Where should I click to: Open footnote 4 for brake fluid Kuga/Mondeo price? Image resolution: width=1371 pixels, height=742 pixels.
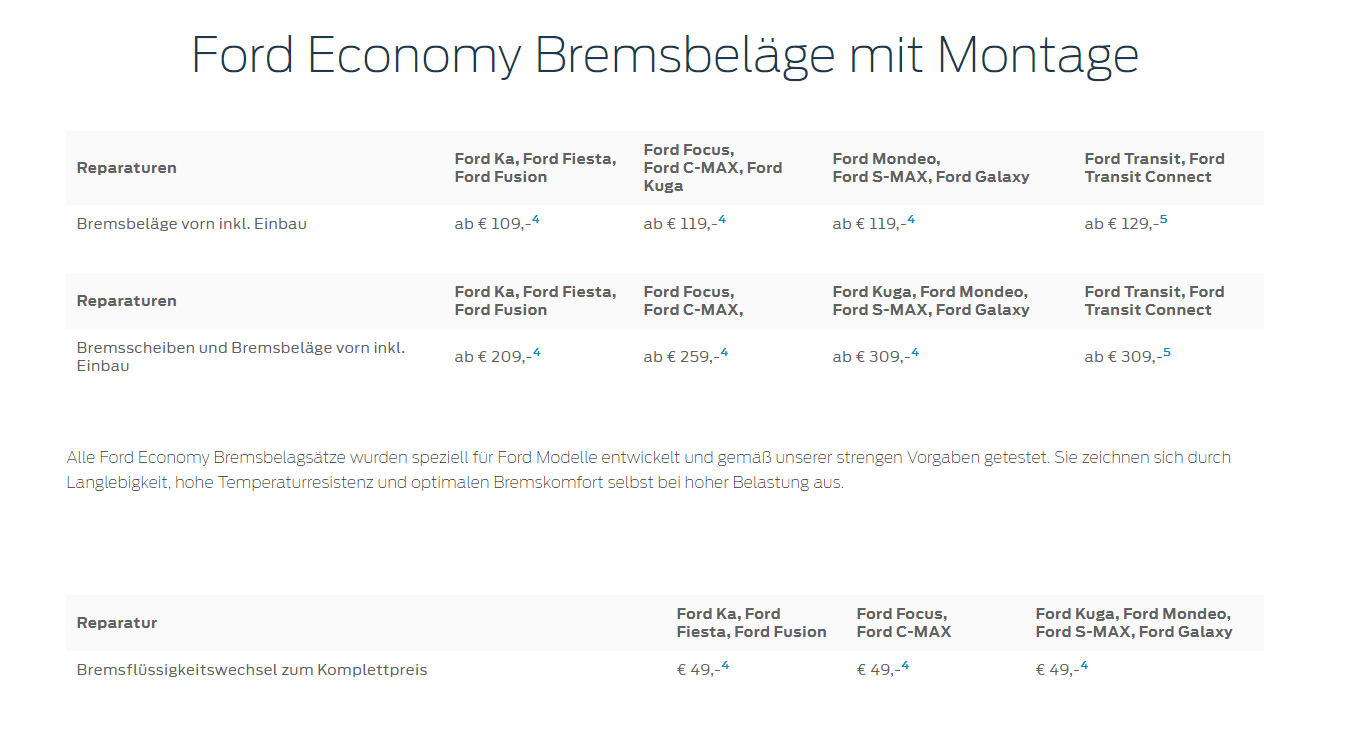1084,666
